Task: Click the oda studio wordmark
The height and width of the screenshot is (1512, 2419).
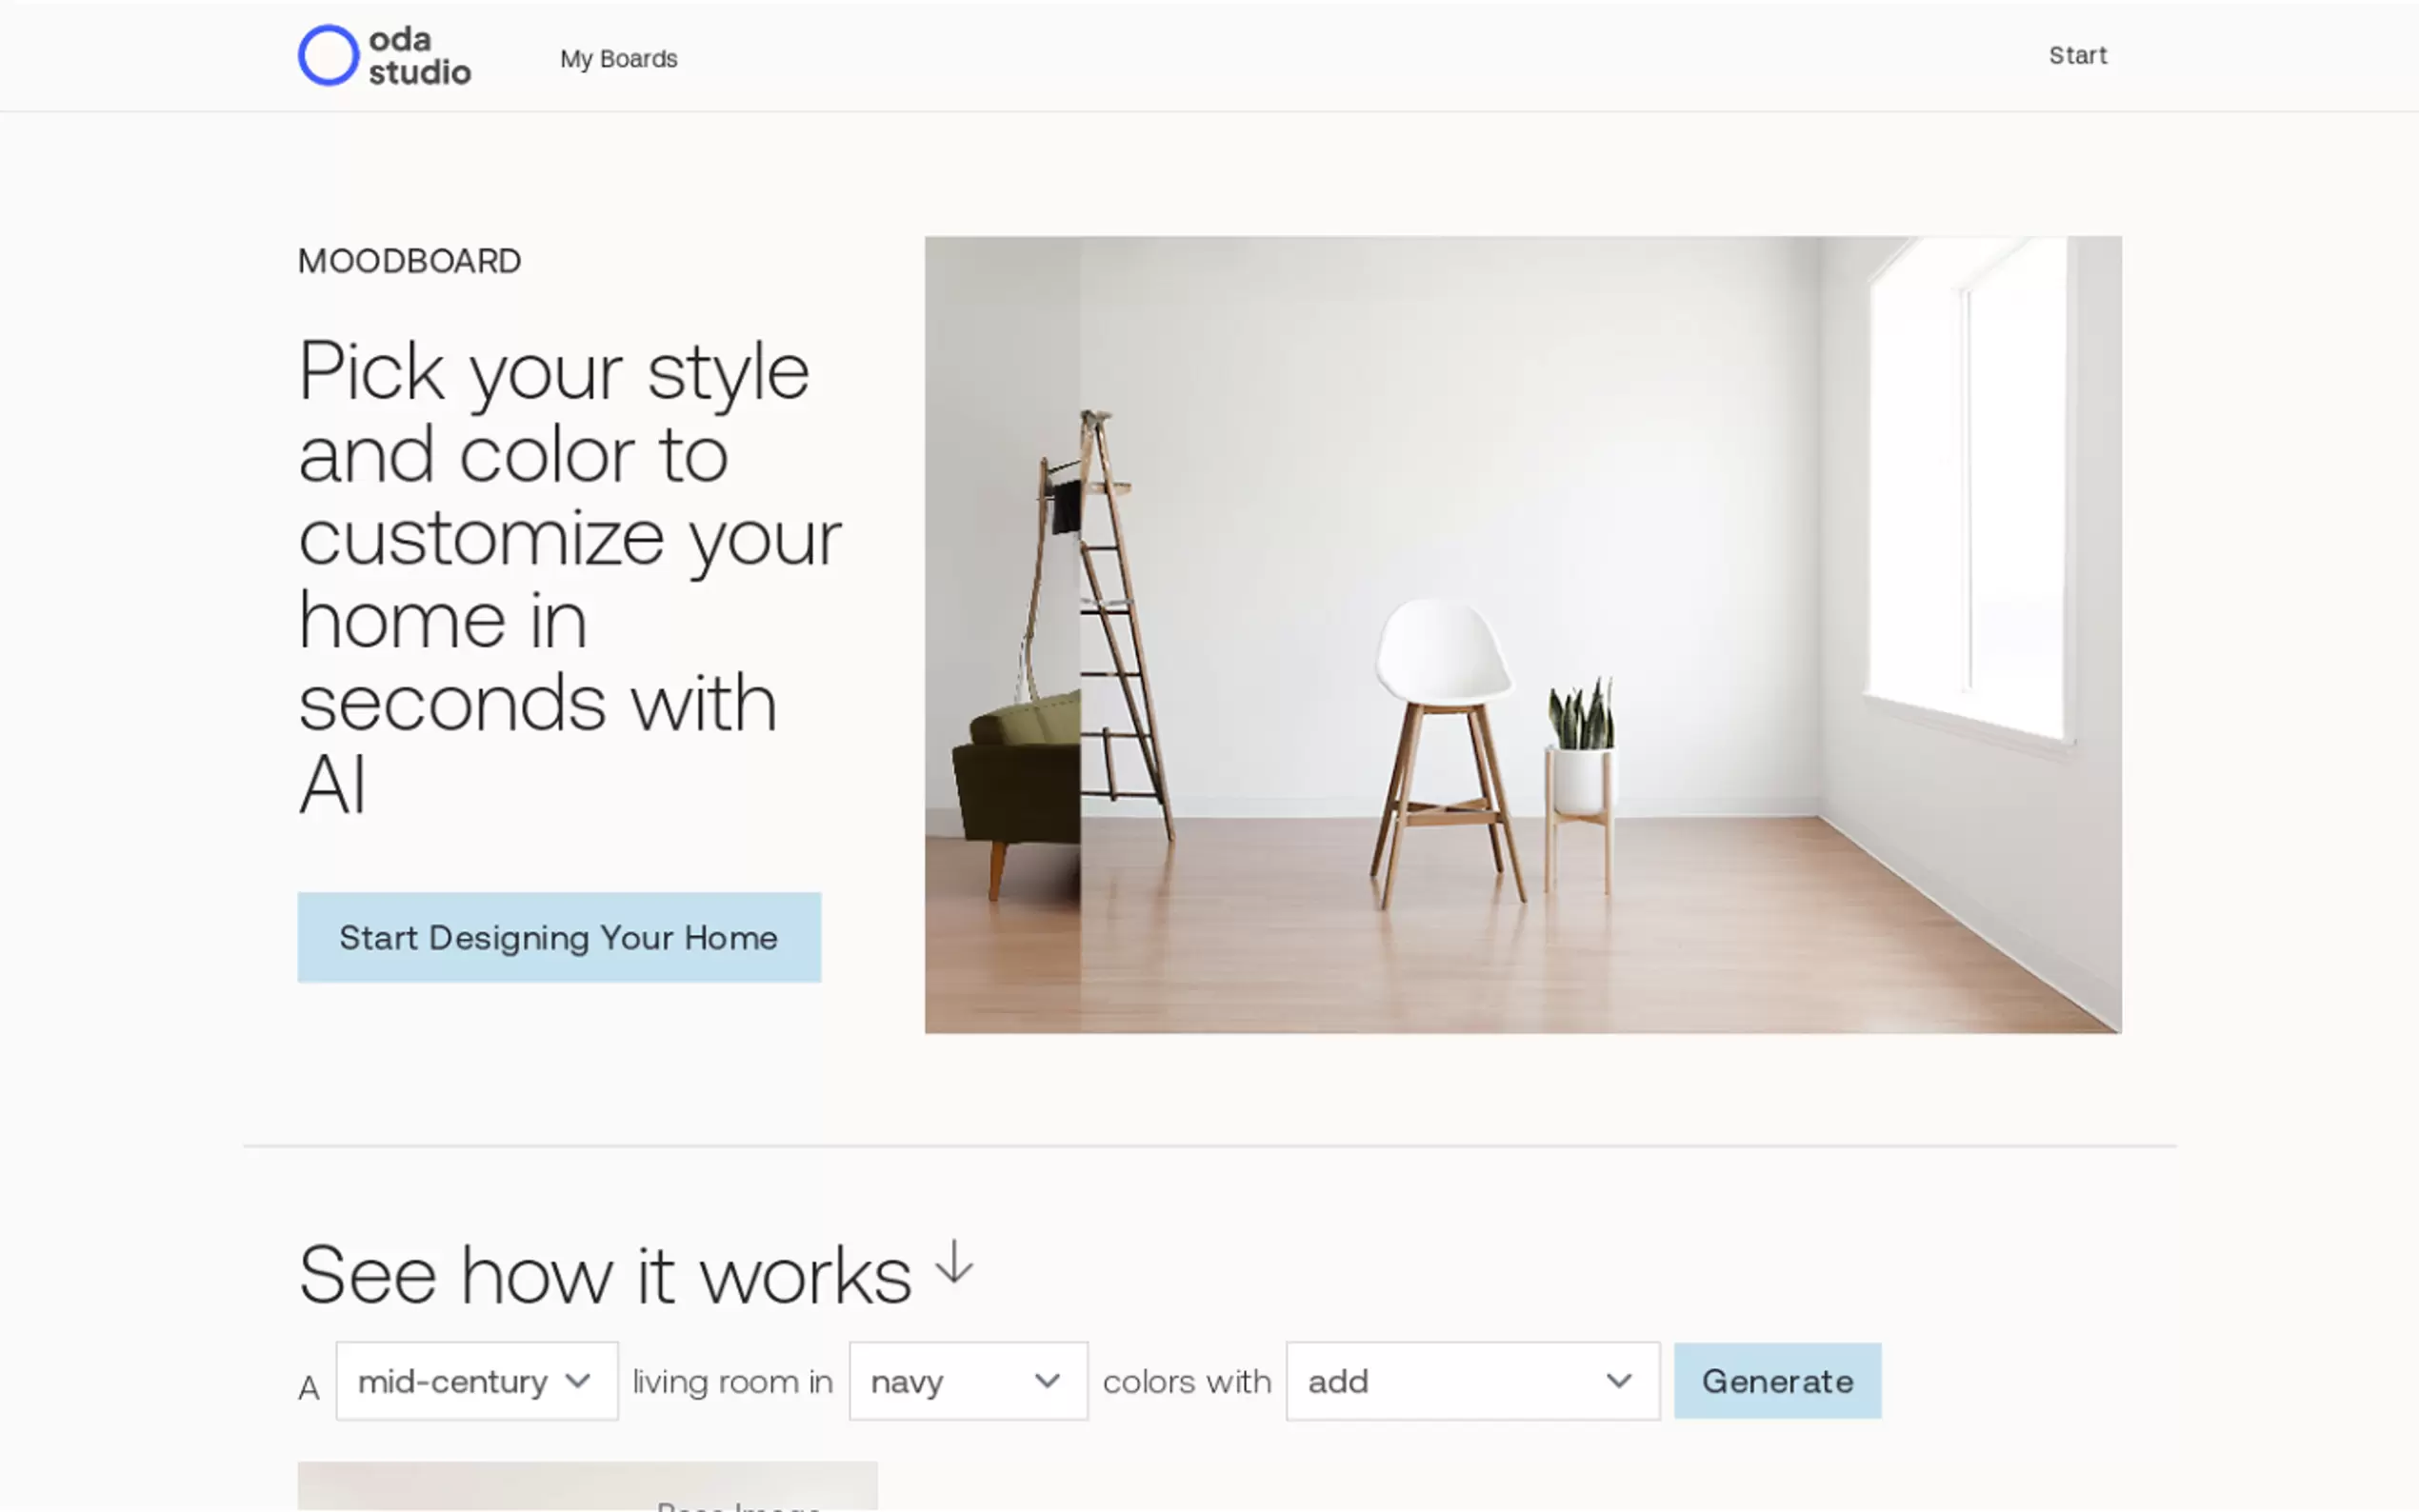Action: click(419, 56)
